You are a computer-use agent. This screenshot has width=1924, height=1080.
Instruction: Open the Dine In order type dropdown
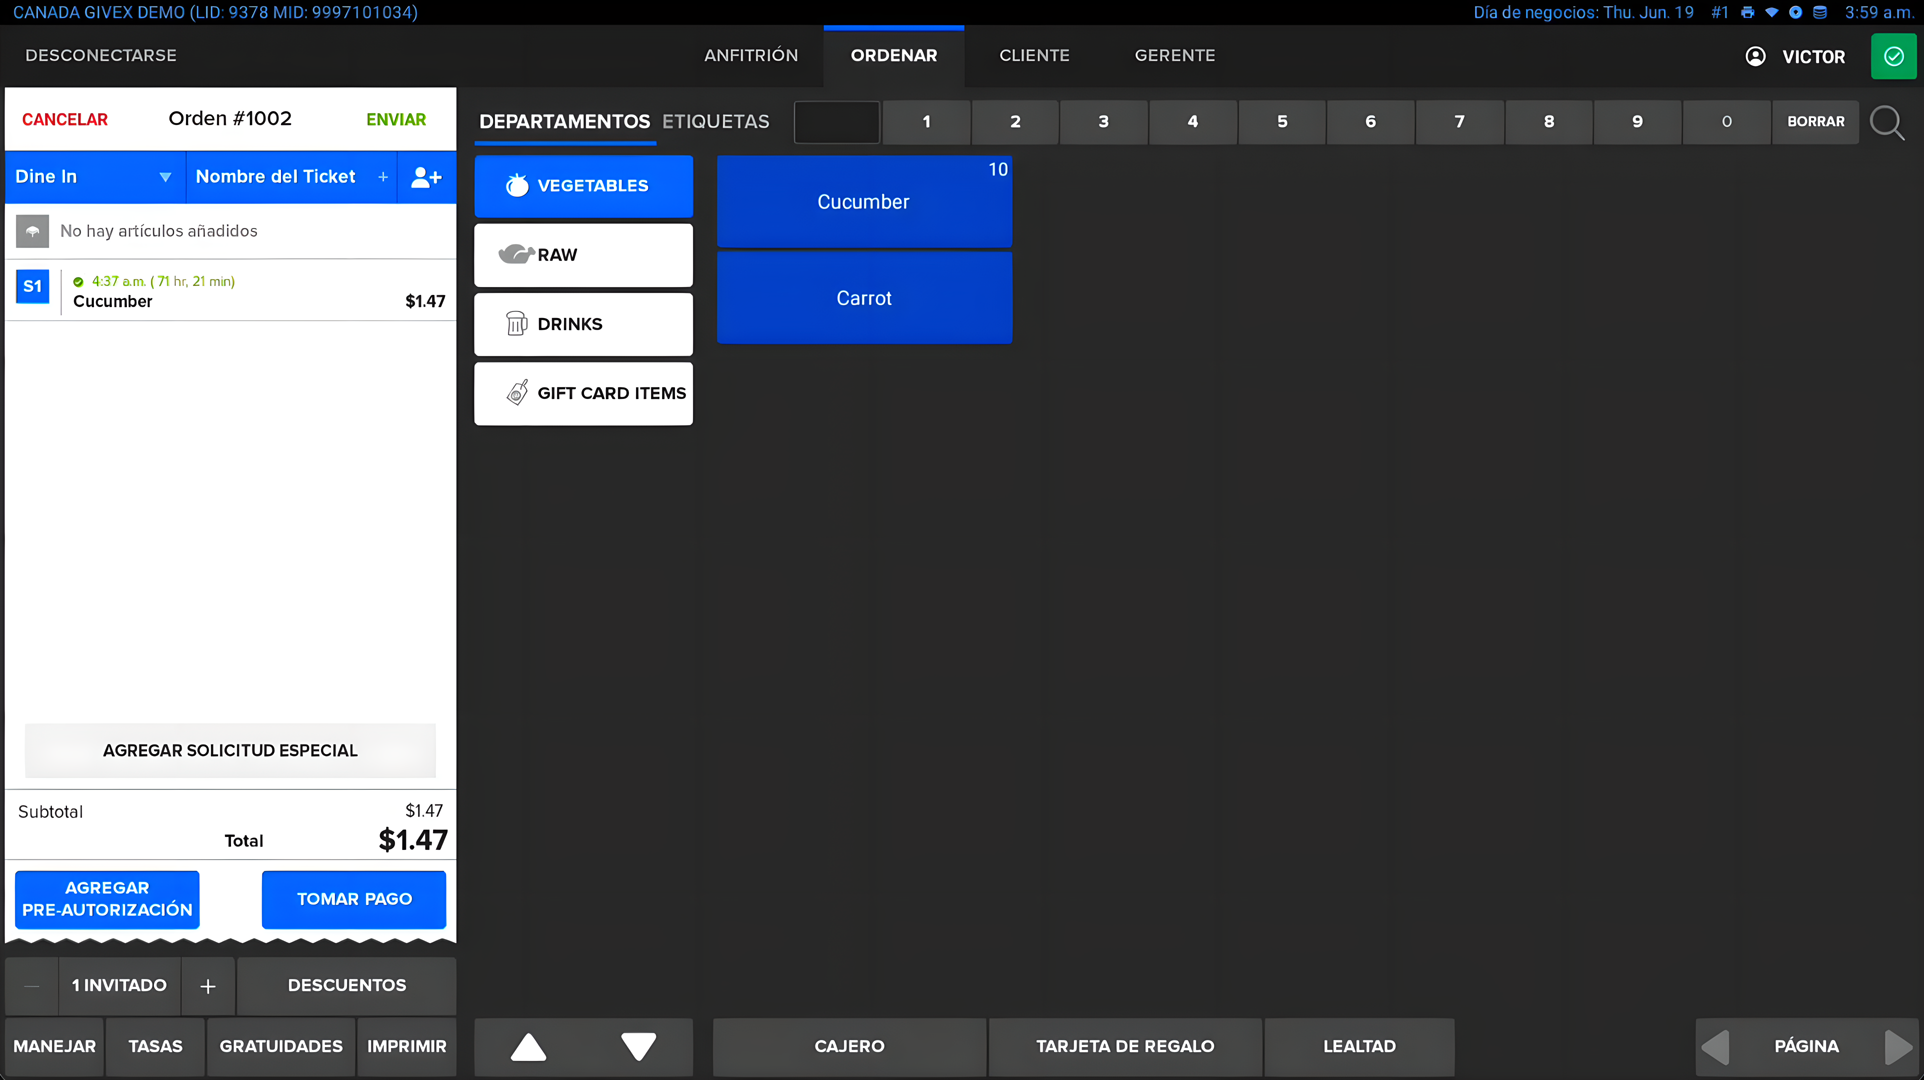[x=94, y=177]
